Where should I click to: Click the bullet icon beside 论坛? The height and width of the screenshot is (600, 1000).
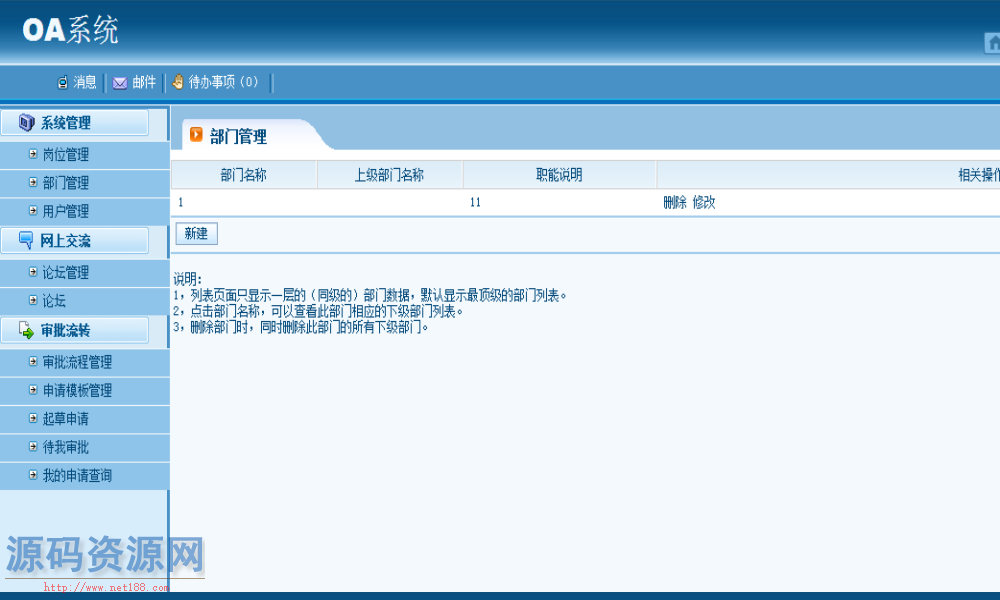(33, 300)
